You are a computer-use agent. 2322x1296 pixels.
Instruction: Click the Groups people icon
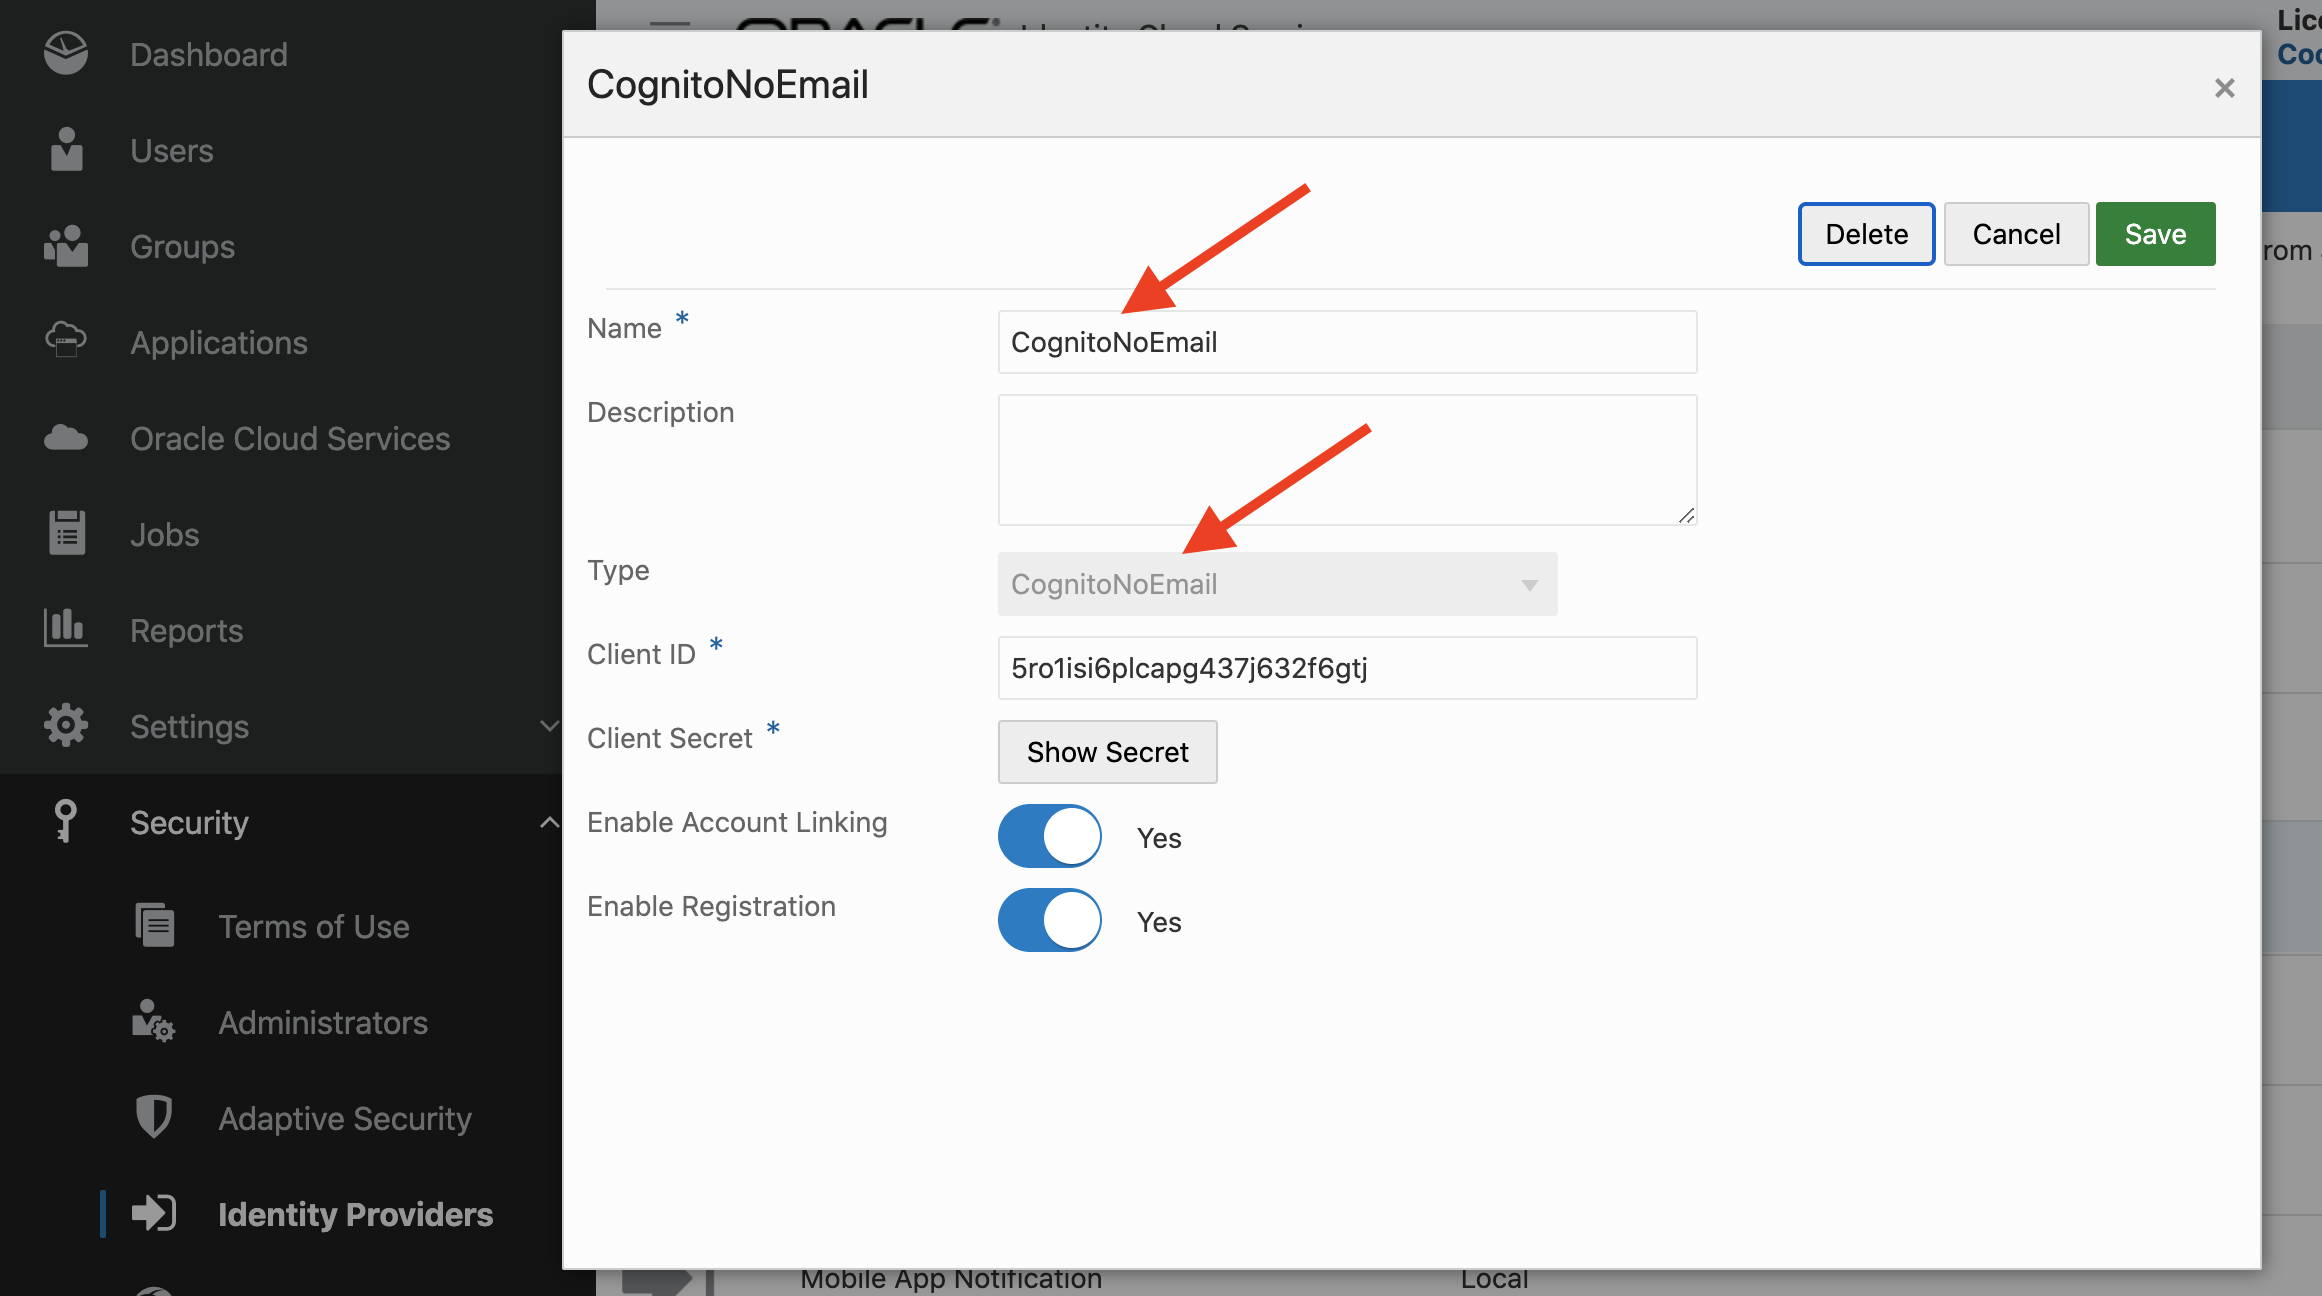pos(66,246)
